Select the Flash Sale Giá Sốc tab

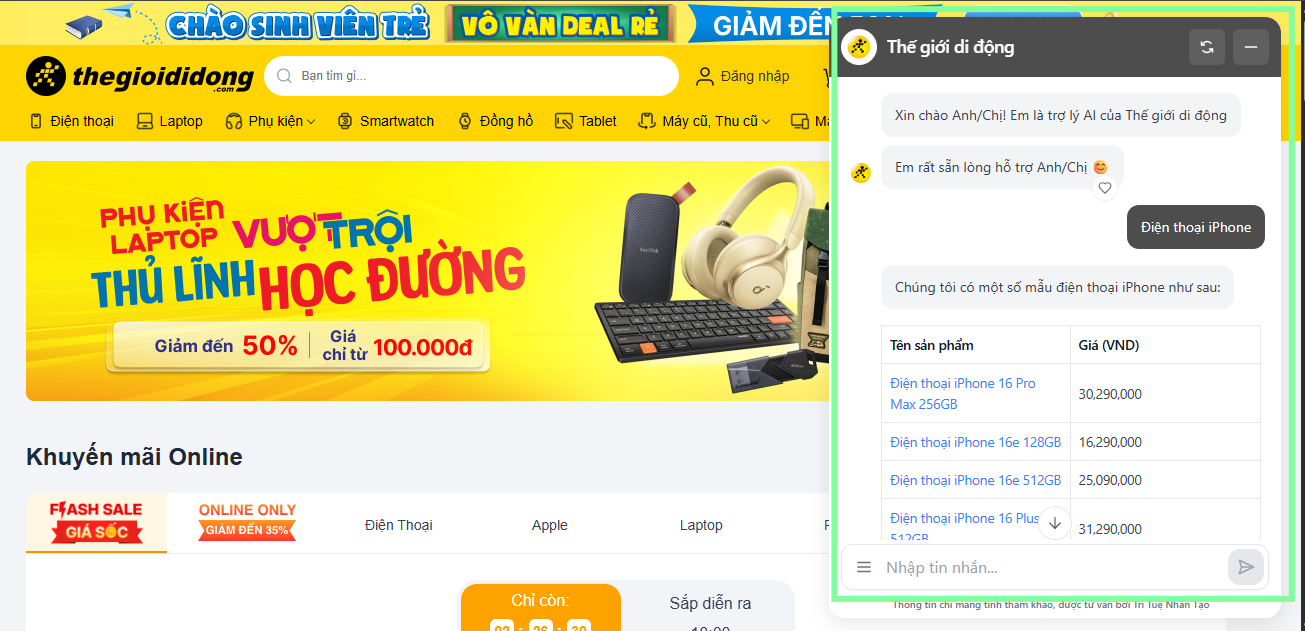(x=96, y=522)
